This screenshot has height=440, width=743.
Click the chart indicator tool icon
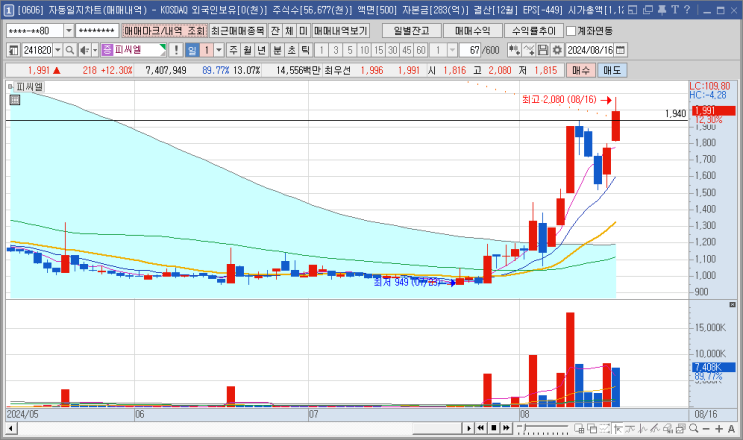tap(514, 50)
